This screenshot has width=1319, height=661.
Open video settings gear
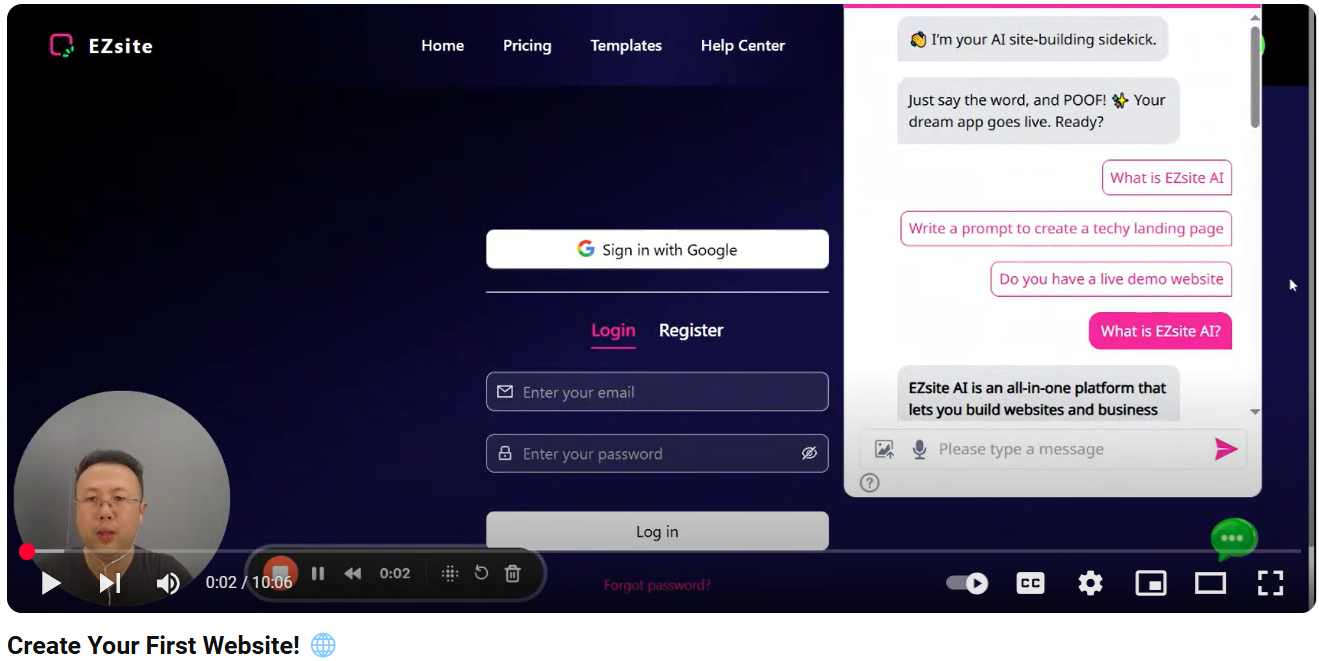pos(1090,583)
